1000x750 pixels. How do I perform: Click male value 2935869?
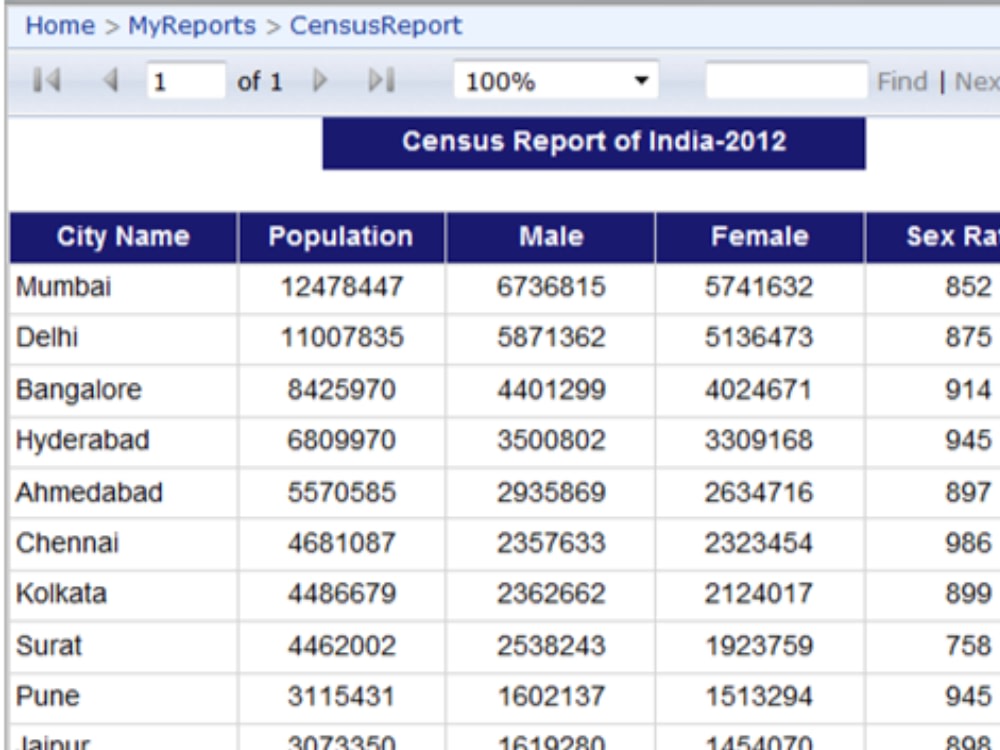[551, 492]
